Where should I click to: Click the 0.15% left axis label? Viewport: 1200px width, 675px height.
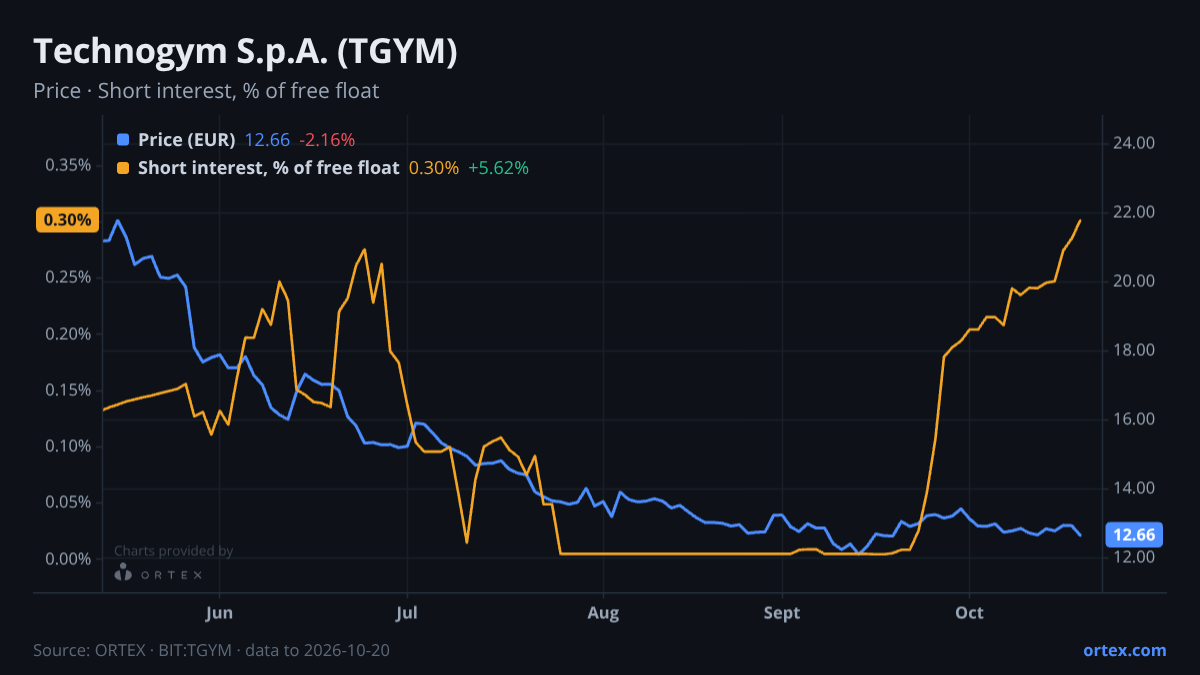(x=68, y=390)
